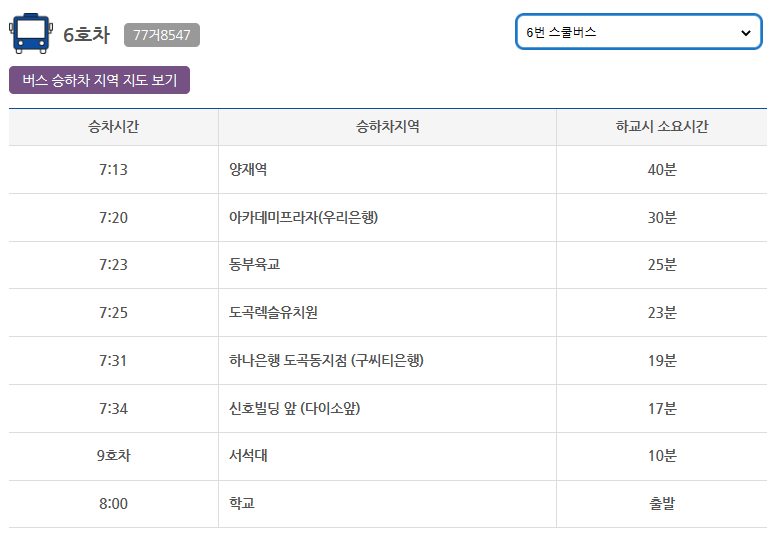Click the 19분 duration cell
The height and width of the screenshot is (536, 773).
(662, 360)
